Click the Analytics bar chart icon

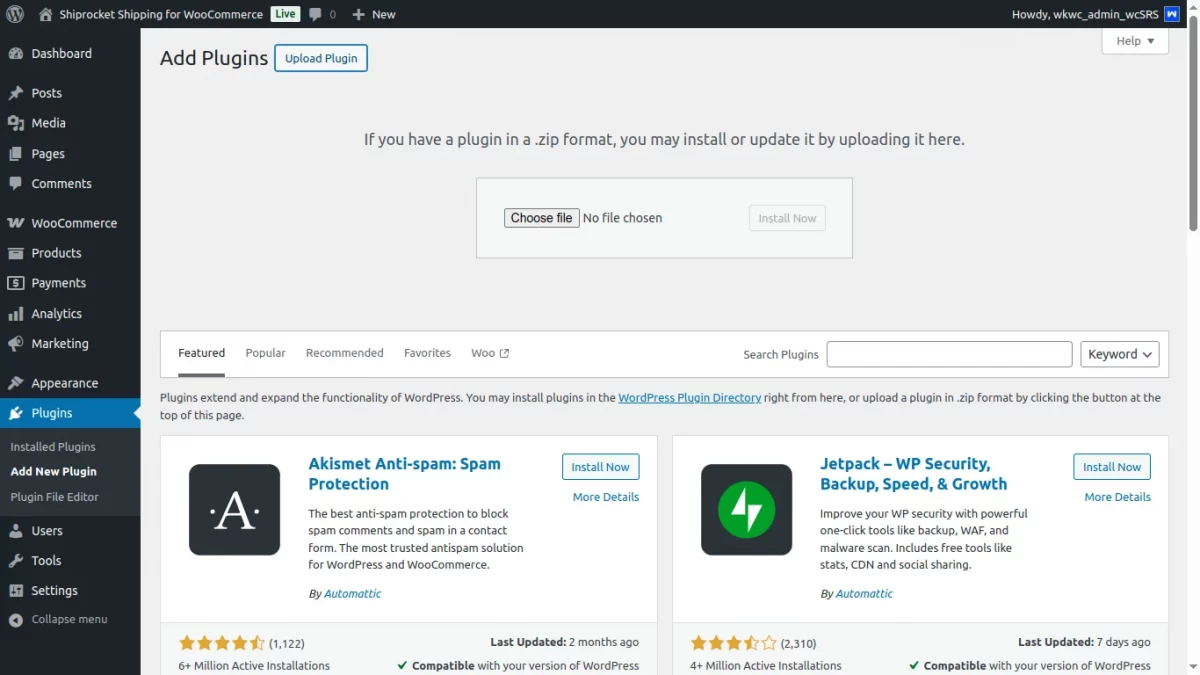(x=16, y=314)
